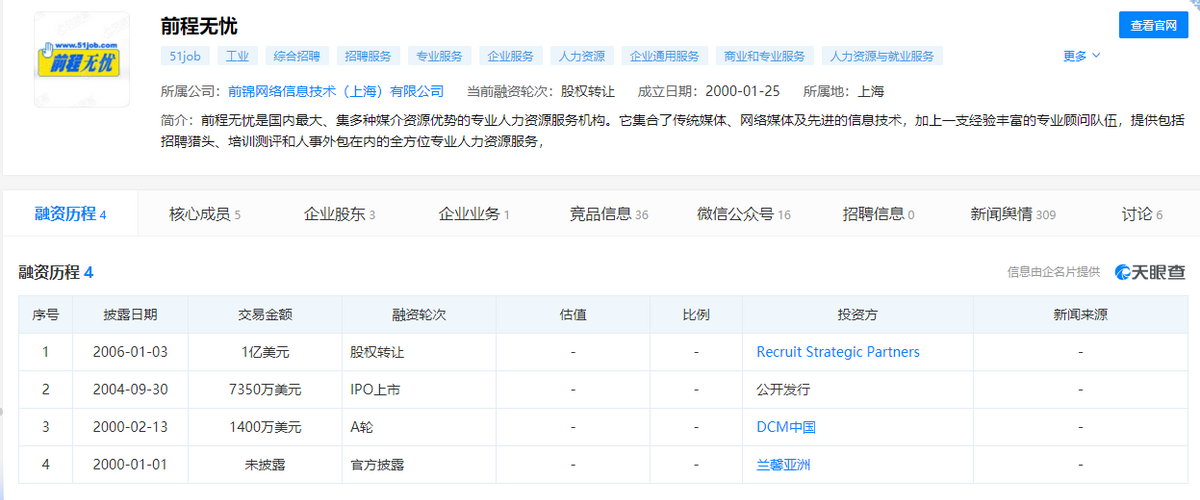Expand the 更多 tags dropdown
Viewport: 1200px width, 500px height.
[1081, 56]
